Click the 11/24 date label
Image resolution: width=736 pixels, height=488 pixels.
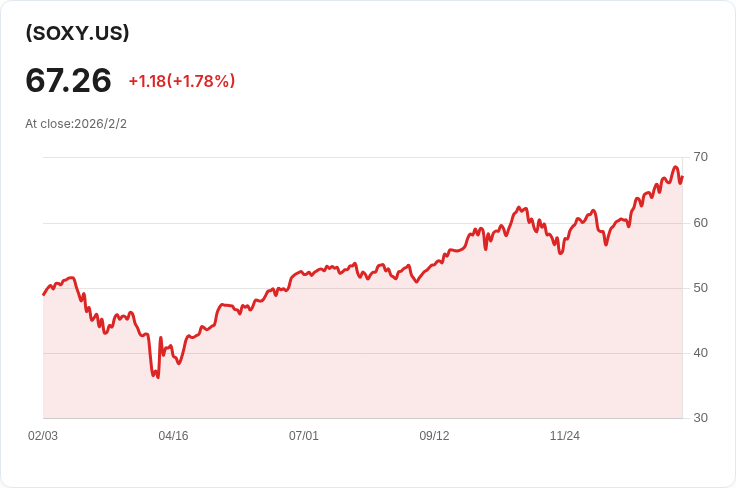pyautogui.click(x=565, y=436)
